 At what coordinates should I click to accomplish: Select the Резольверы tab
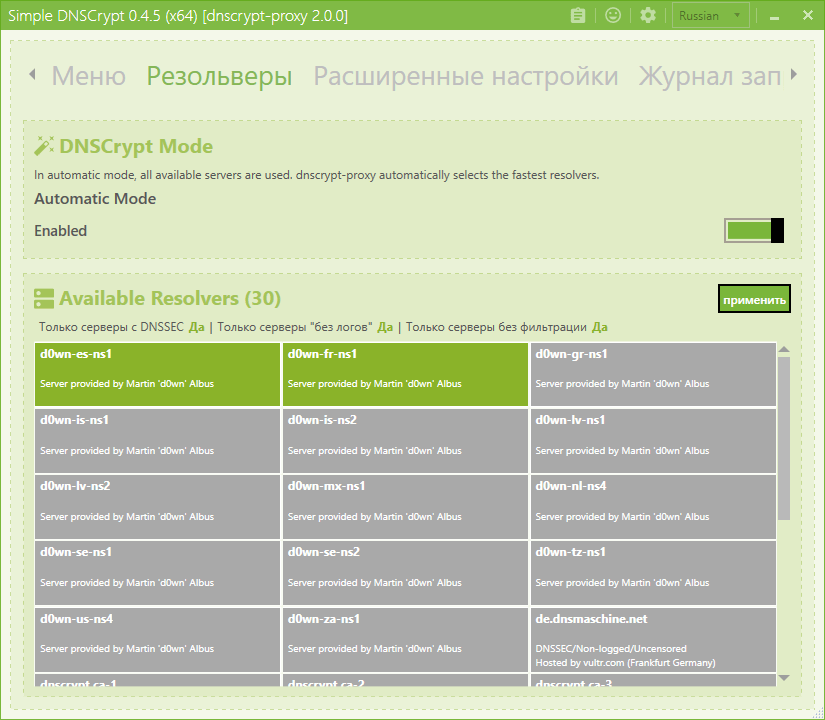click(x=219, y=76)
